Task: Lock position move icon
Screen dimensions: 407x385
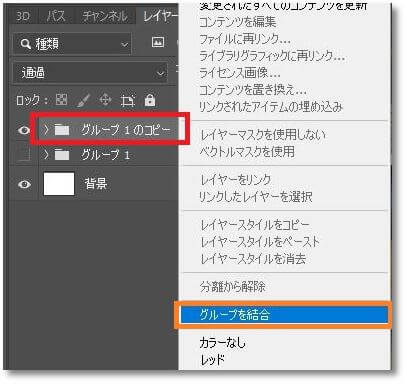Action: [x=105, y=100]
